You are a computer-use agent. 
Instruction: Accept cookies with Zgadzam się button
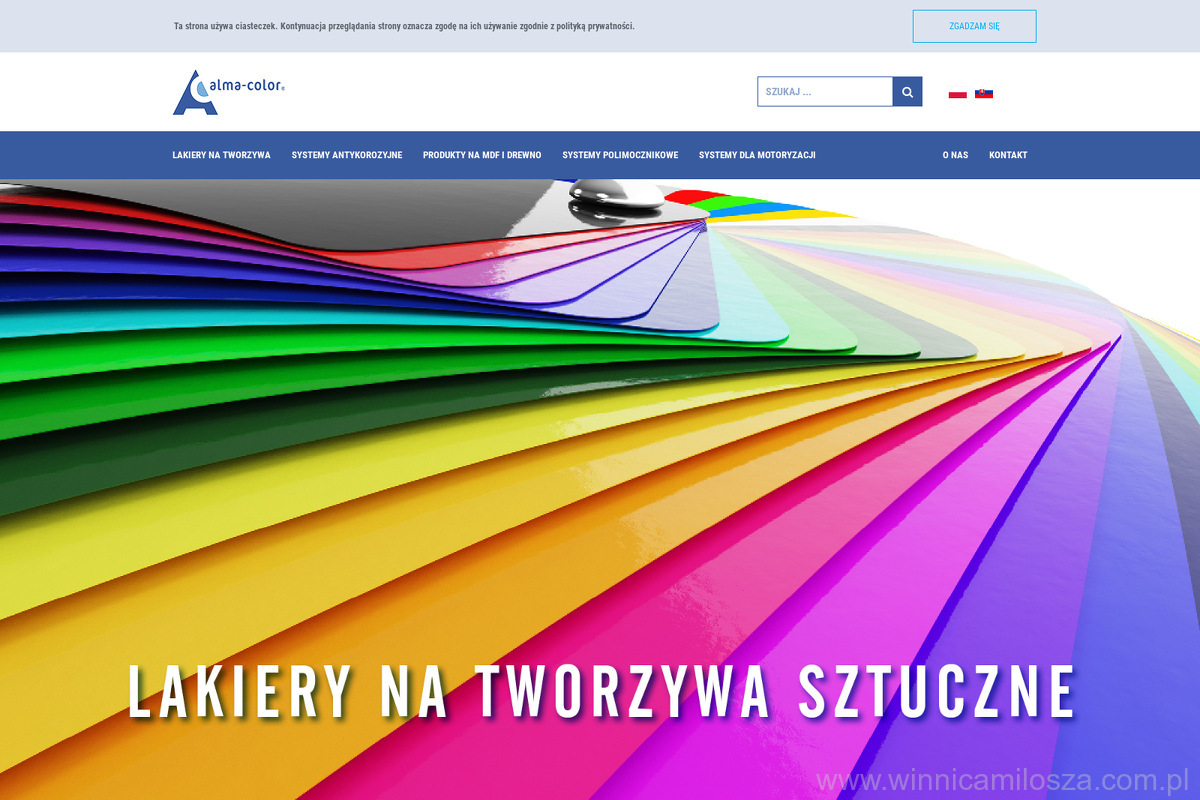click(x=974, y=26)
